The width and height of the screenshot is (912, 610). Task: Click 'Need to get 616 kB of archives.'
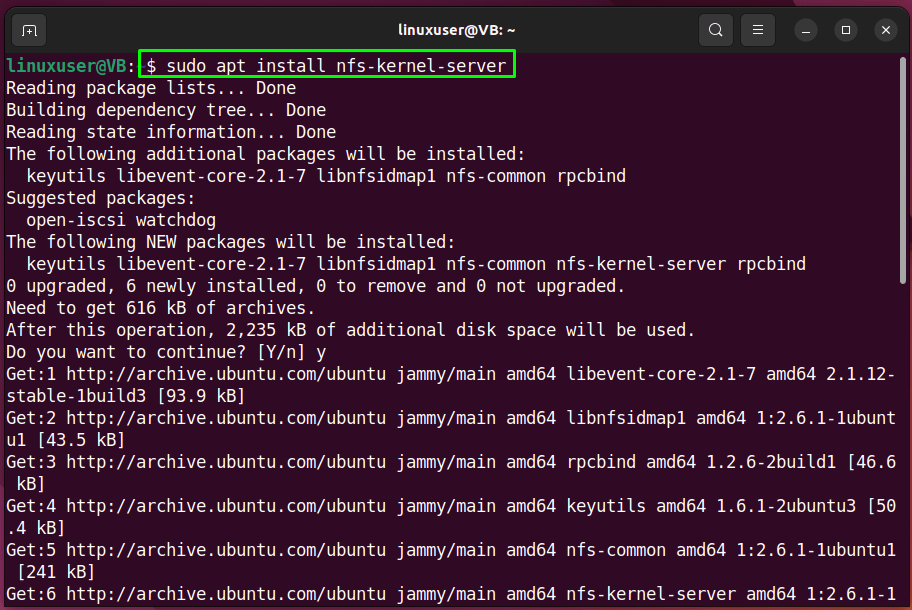click(x=161, y=308)
